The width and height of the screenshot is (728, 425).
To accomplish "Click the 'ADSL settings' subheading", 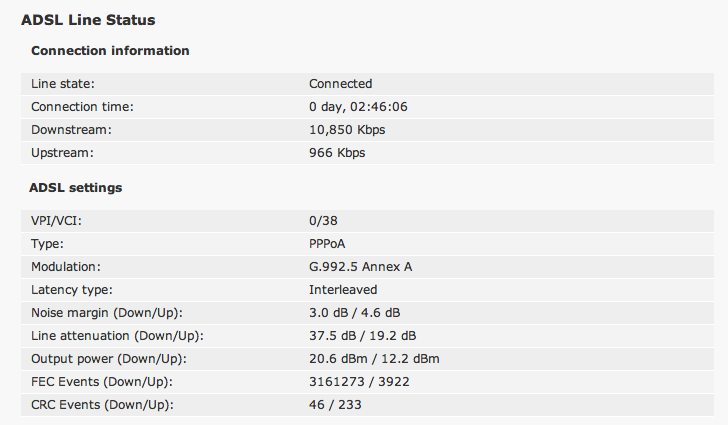I will [x=76, y=188].
